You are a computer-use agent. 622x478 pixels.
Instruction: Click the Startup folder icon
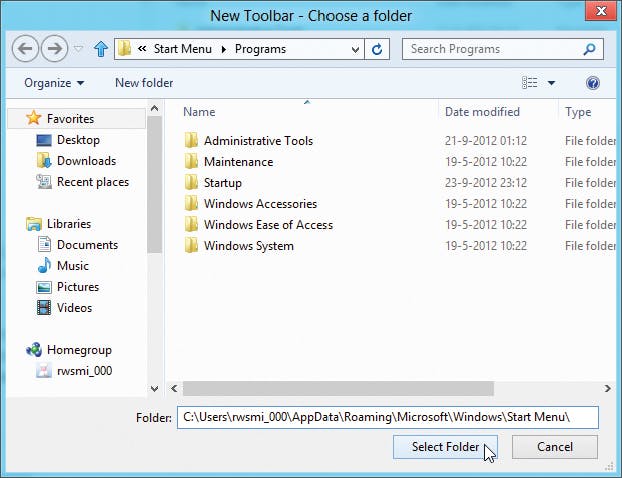pos(191,182)
